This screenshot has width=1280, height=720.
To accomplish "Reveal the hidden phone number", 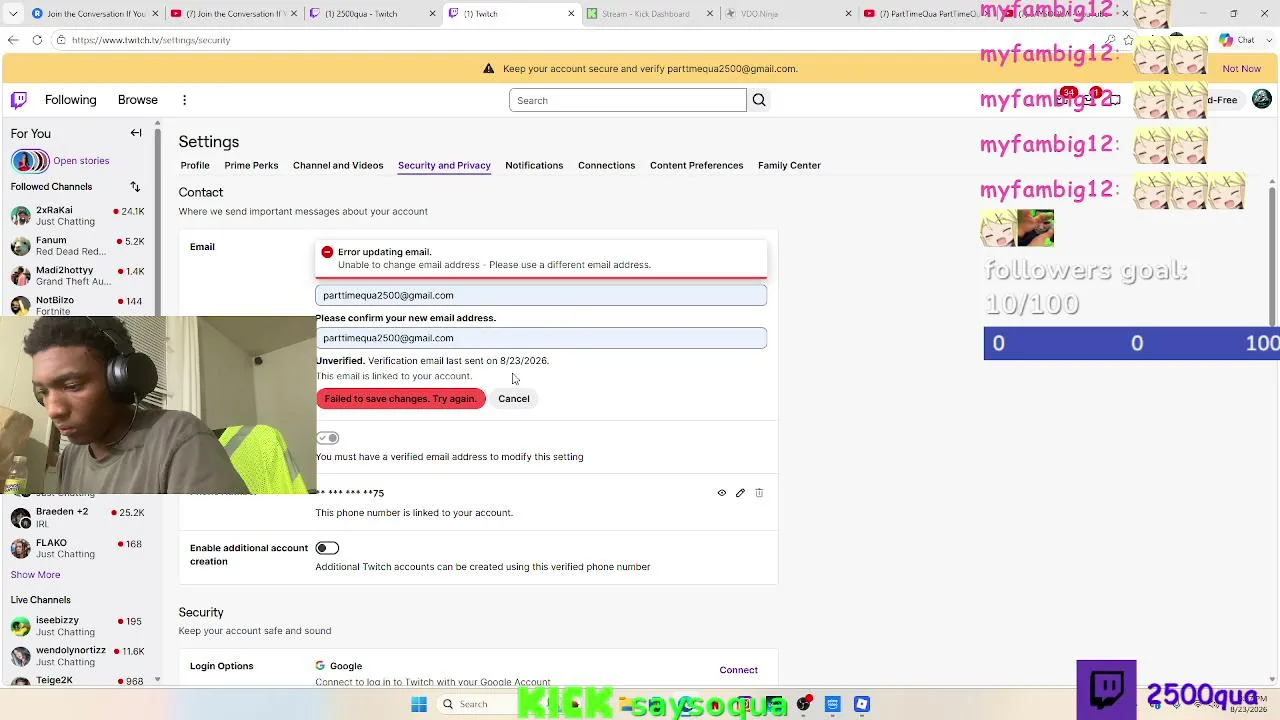I will tap(721, 493).
